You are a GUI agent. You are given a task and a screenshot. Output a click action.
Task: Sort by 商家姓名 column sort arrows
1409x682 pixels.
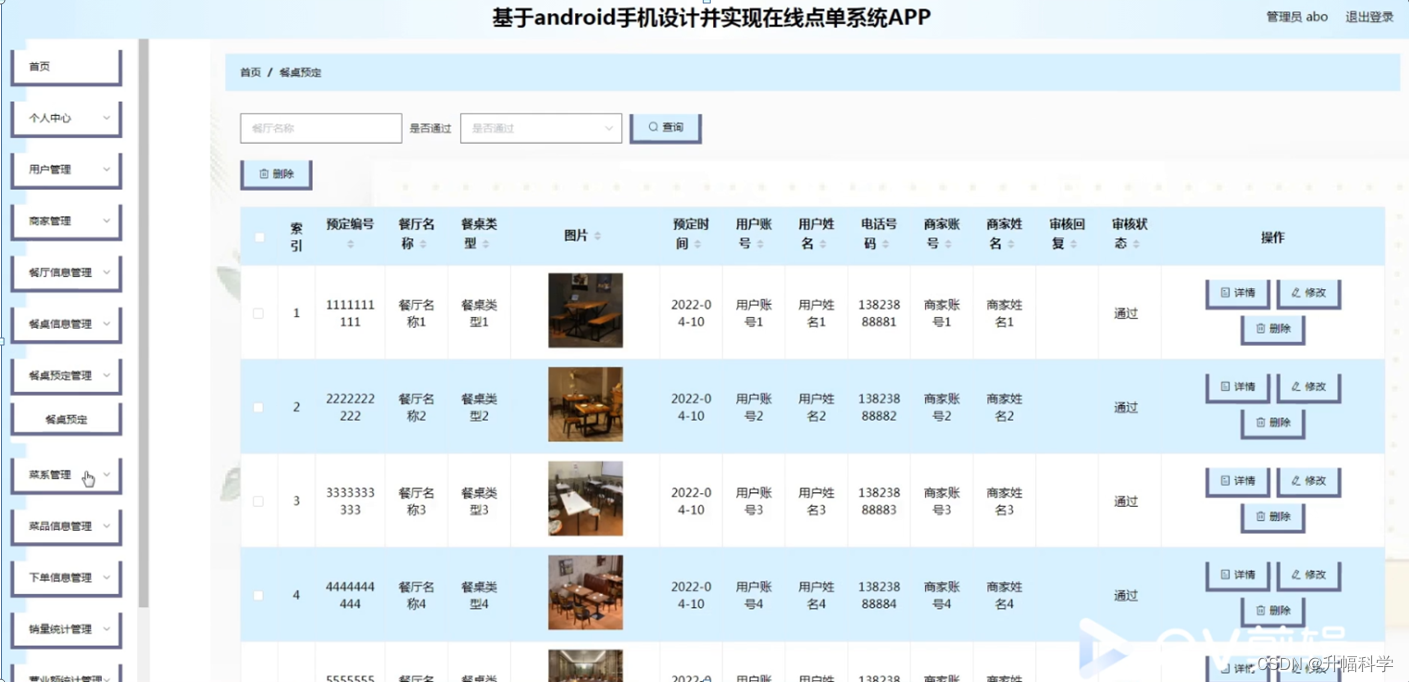coord(1011,245)
